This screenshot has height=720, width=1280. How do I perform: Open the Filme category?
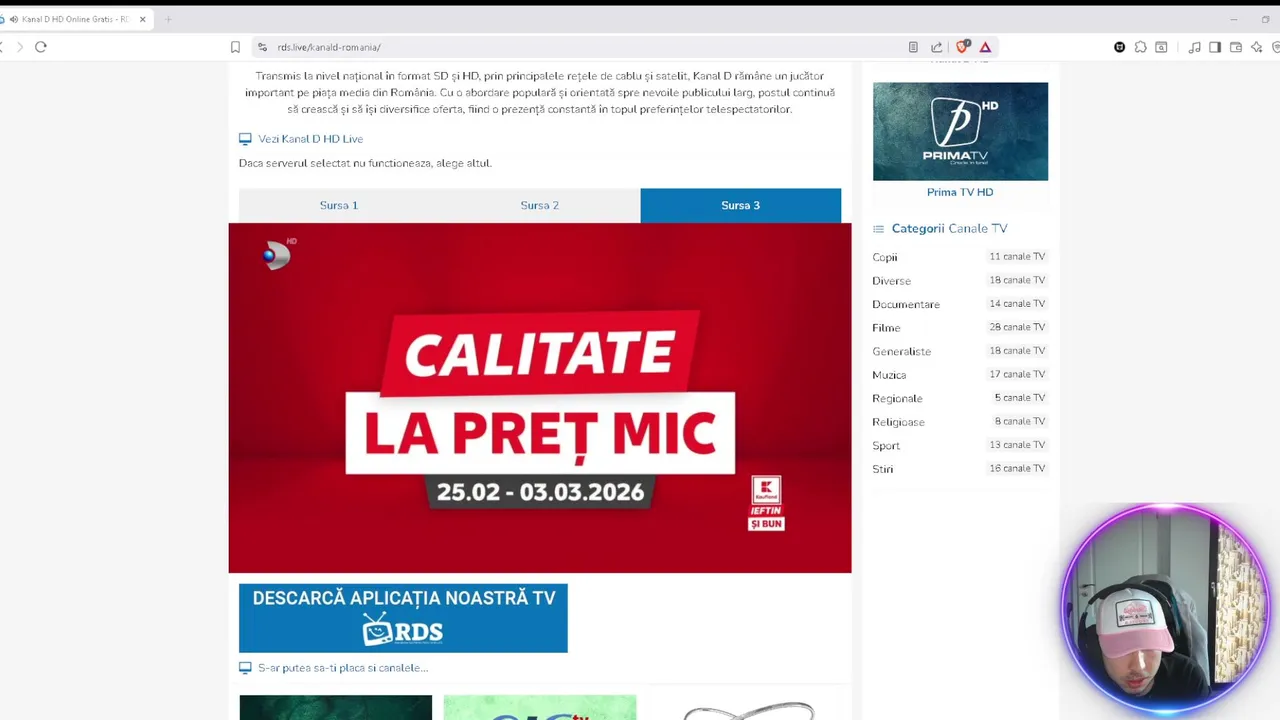pyautogui.click(x=886, y=328)
